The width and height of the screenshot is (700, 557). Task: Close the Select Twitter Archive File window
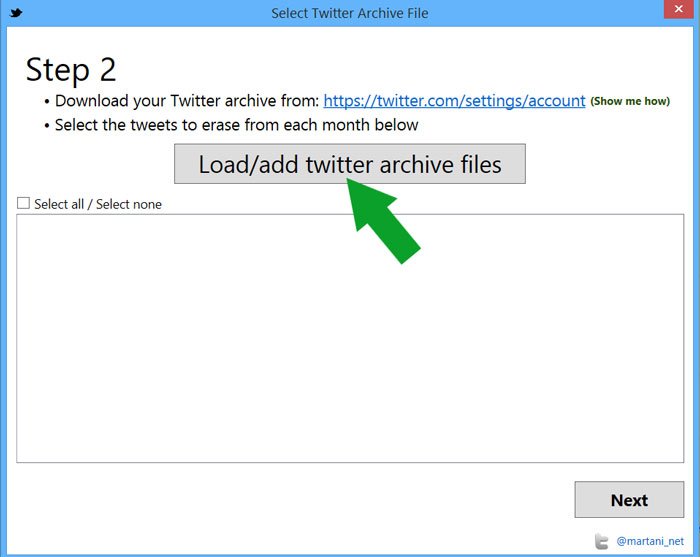pyautogui.click(x=679, y=9)
